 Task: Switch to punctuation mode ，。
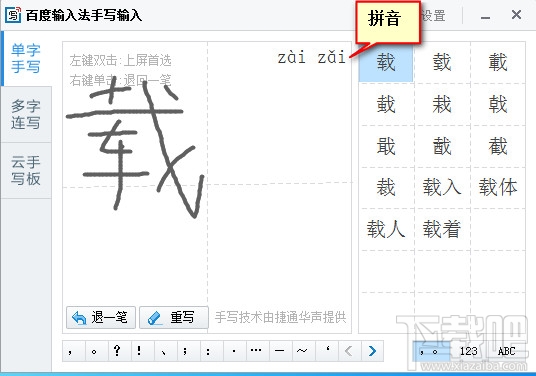430,351
